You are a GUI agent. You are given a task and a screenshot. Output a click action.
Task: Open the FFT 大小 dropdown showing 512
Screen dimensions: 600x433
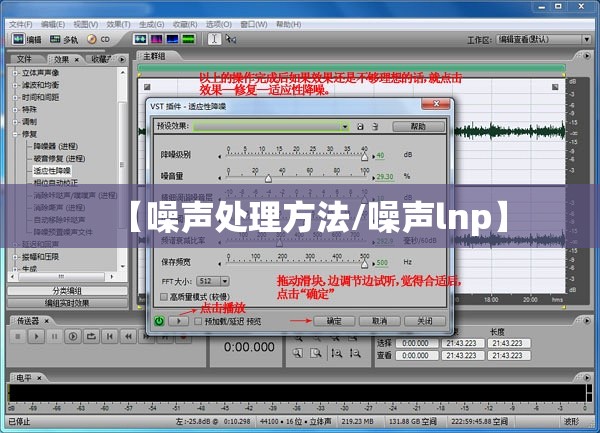pos(225,282)
